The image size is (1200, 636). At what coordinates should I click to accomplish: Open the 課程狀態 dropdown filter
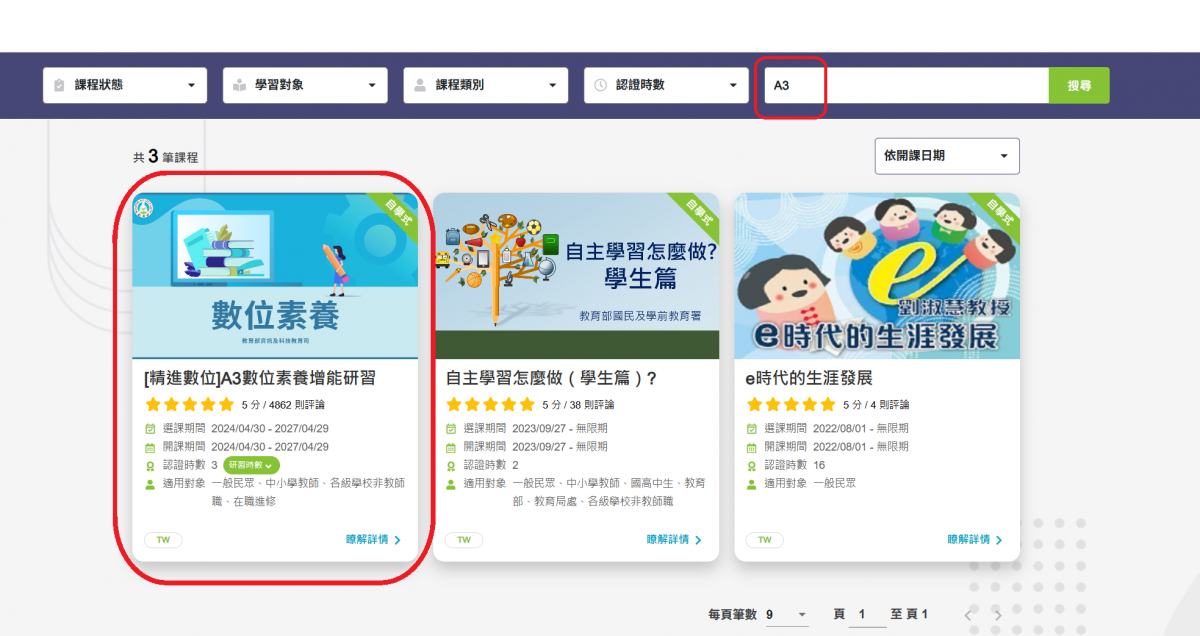pos(125,85)
